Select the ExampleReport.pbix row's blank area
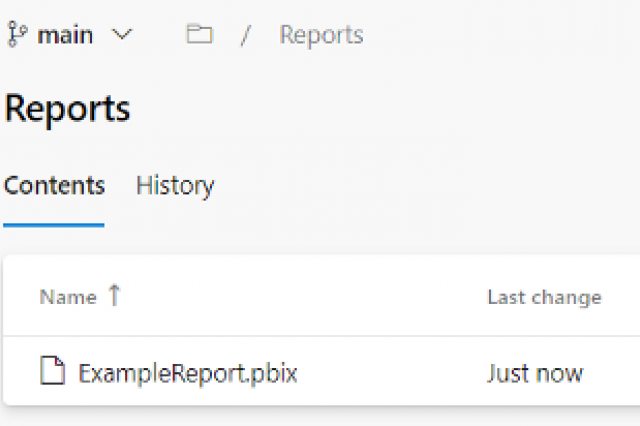Screen dimensions: 640x426 click(392, 373)
